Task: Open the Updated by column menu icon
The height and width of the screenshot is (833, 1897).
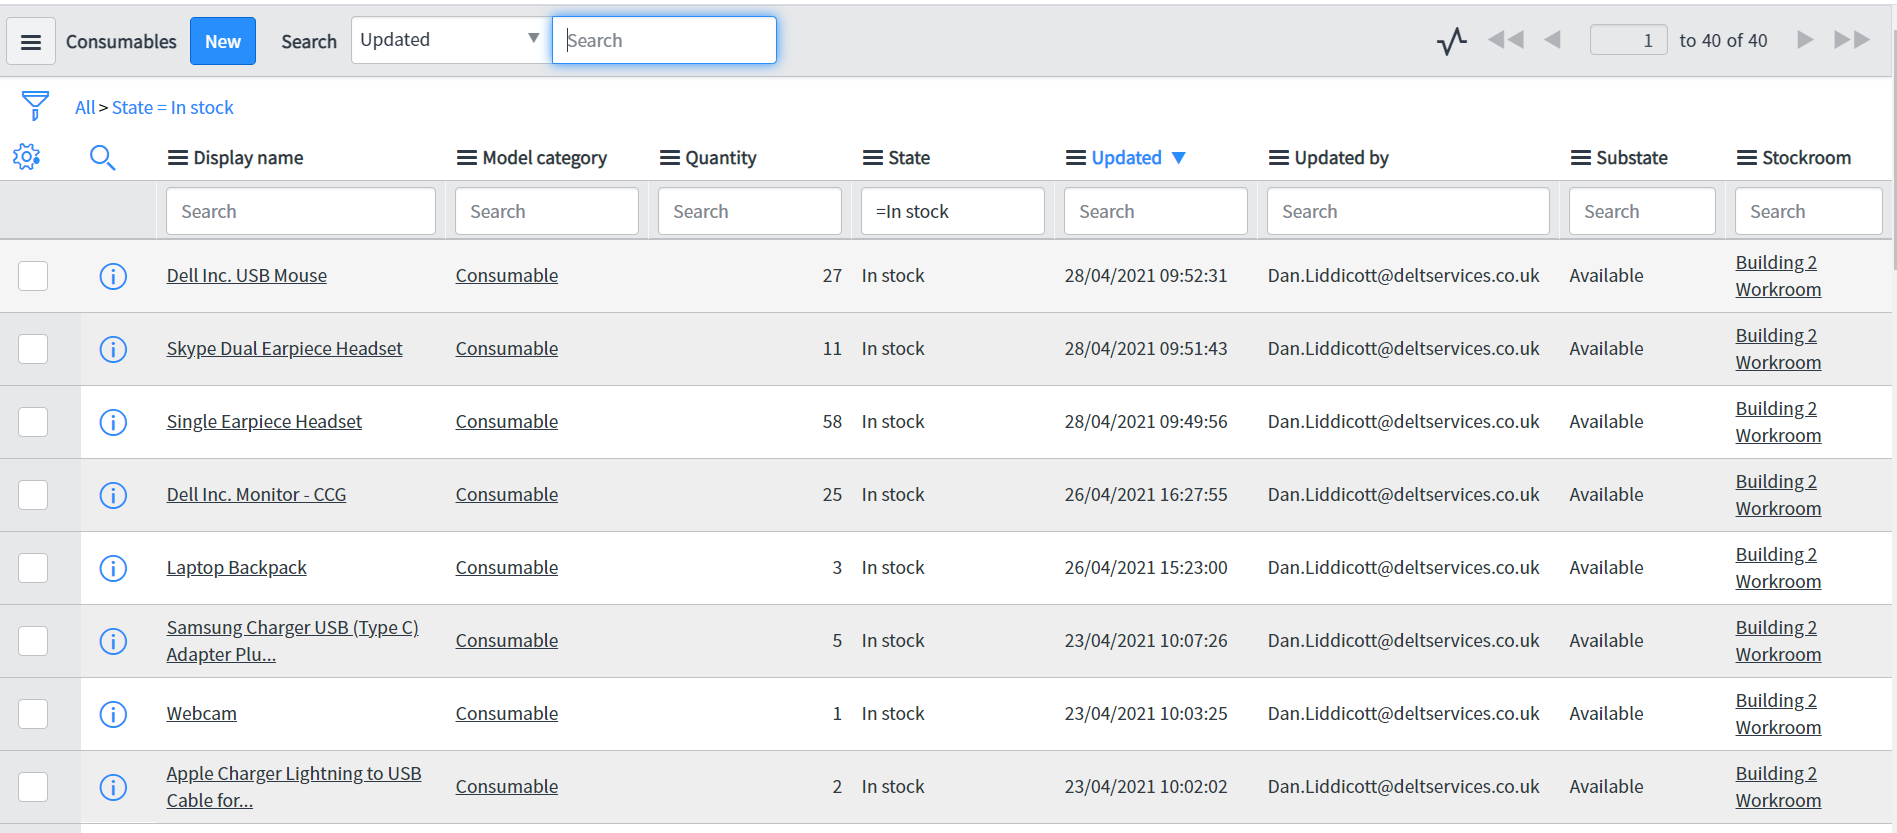Action: tap(1279, 158)
